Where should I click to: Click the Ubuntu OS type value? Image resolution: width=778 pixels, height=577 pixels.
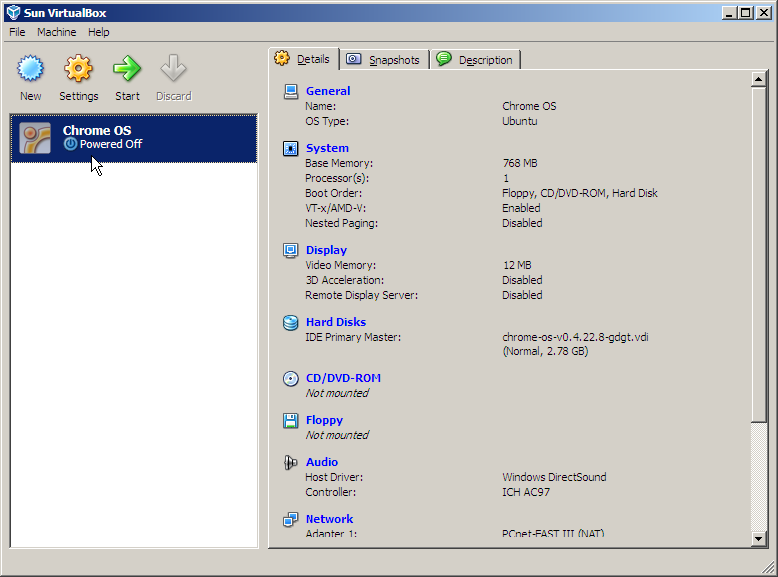[519, 121]
